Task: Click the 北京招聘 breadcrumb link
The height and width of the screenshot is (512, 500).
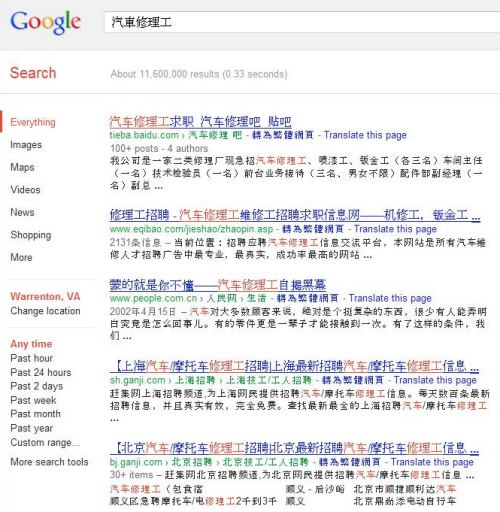Action: pos(192,462)
